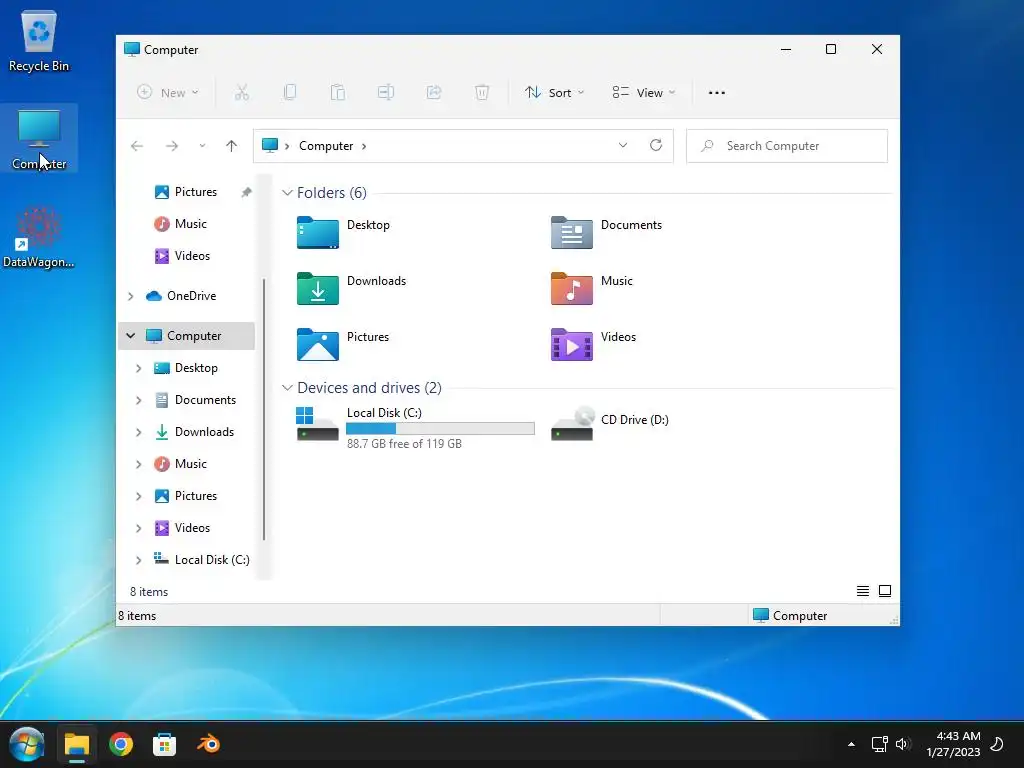Image resolution: width=1024 pixels, height=768 pixels.
Task: Open the Pictures folder icon in main pane
Action: click(x=317, y=344)
